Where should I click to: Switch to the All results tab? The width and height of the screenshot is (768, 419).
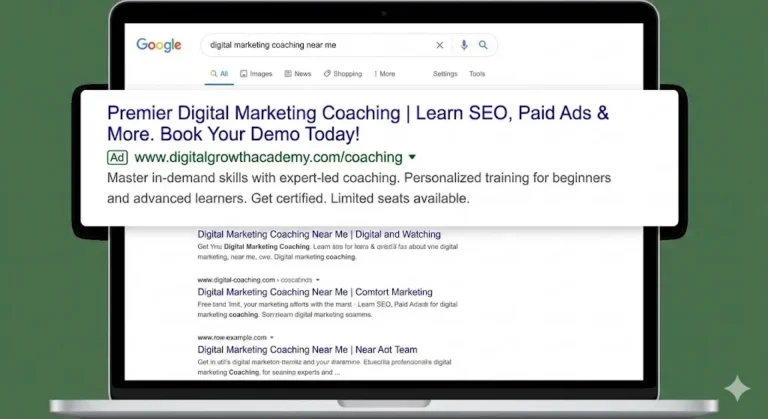(x=219, y=74)
